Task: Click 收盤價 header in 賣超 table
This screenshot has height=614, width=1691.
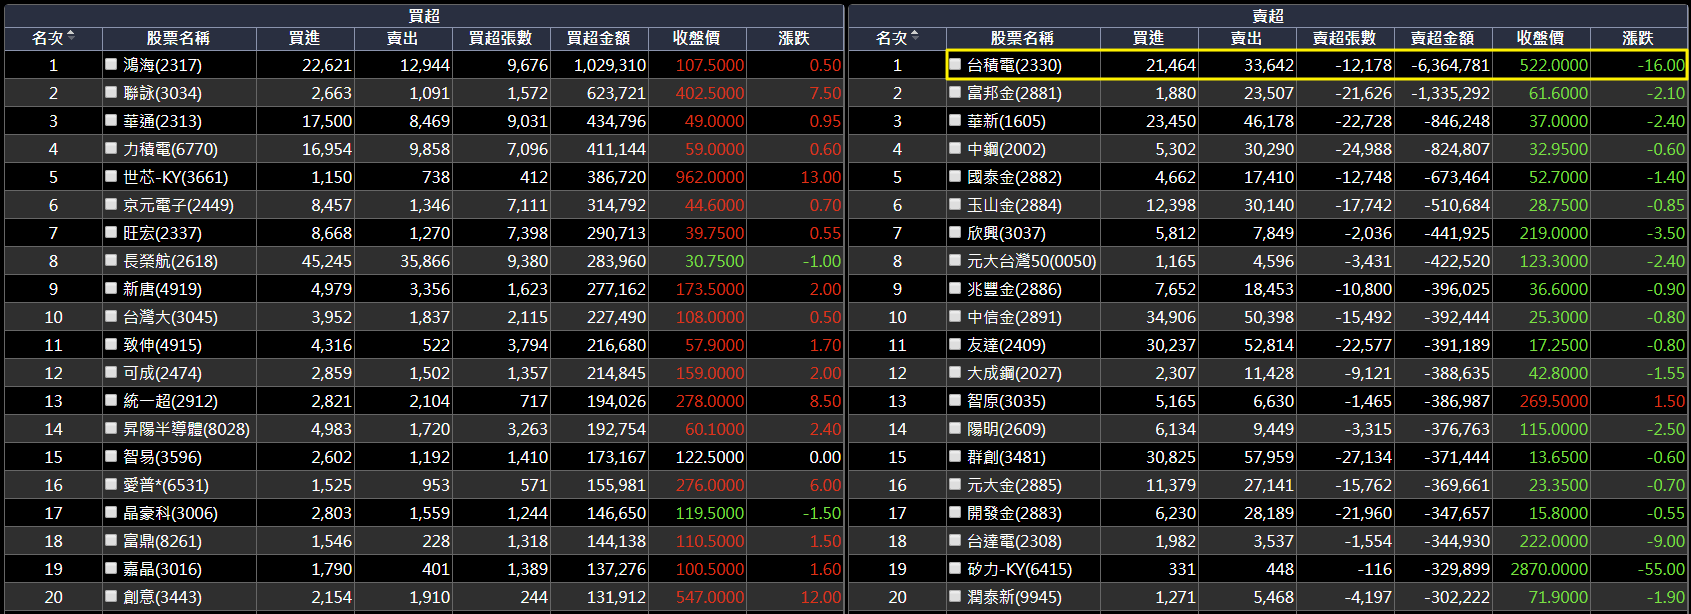Action: (x=1541, y=38)
